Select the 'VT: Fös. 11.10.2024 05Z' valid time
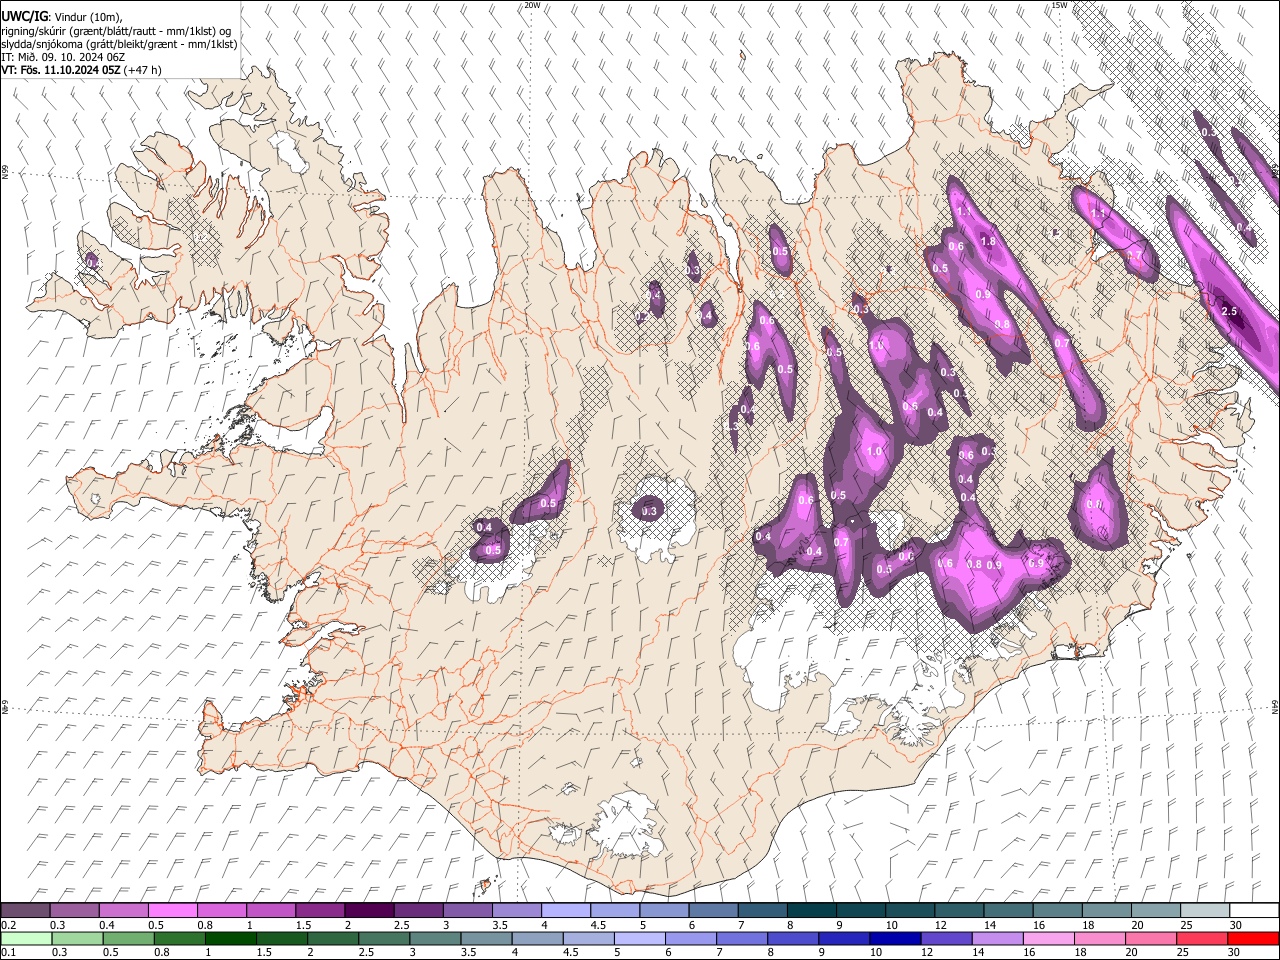The width and height of the screenshot is (1280, 960). [59, 70]
